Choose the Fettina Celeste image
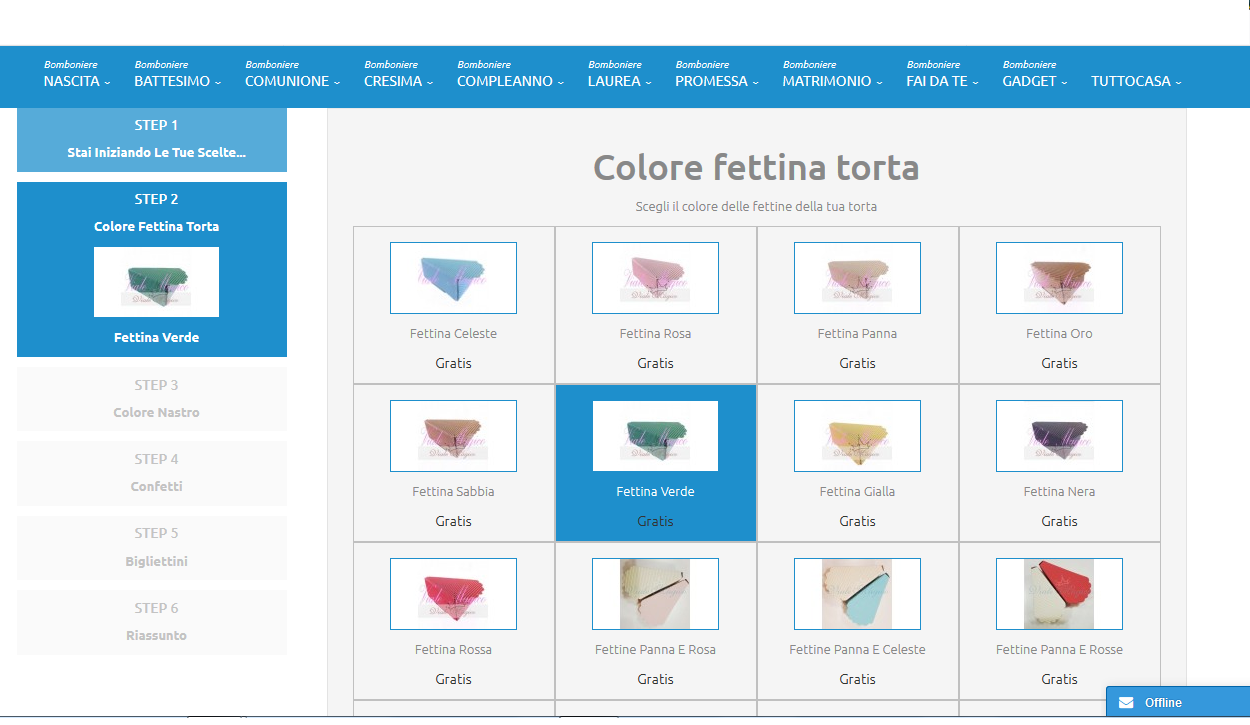1250x725 pixels. tap(453, 278)
